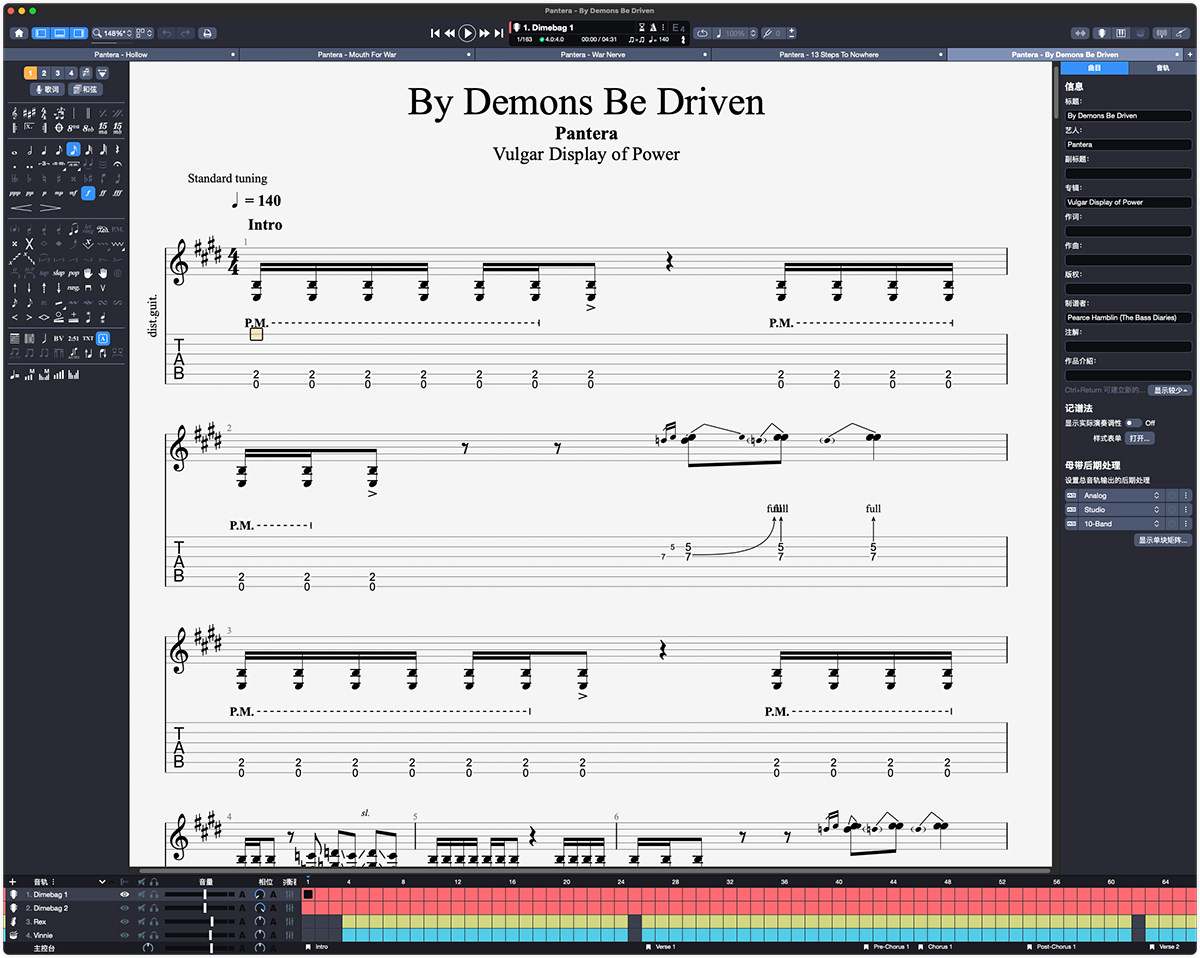Click the Home icon in the toolbar

pyautogui.click(x=18, y=33)
